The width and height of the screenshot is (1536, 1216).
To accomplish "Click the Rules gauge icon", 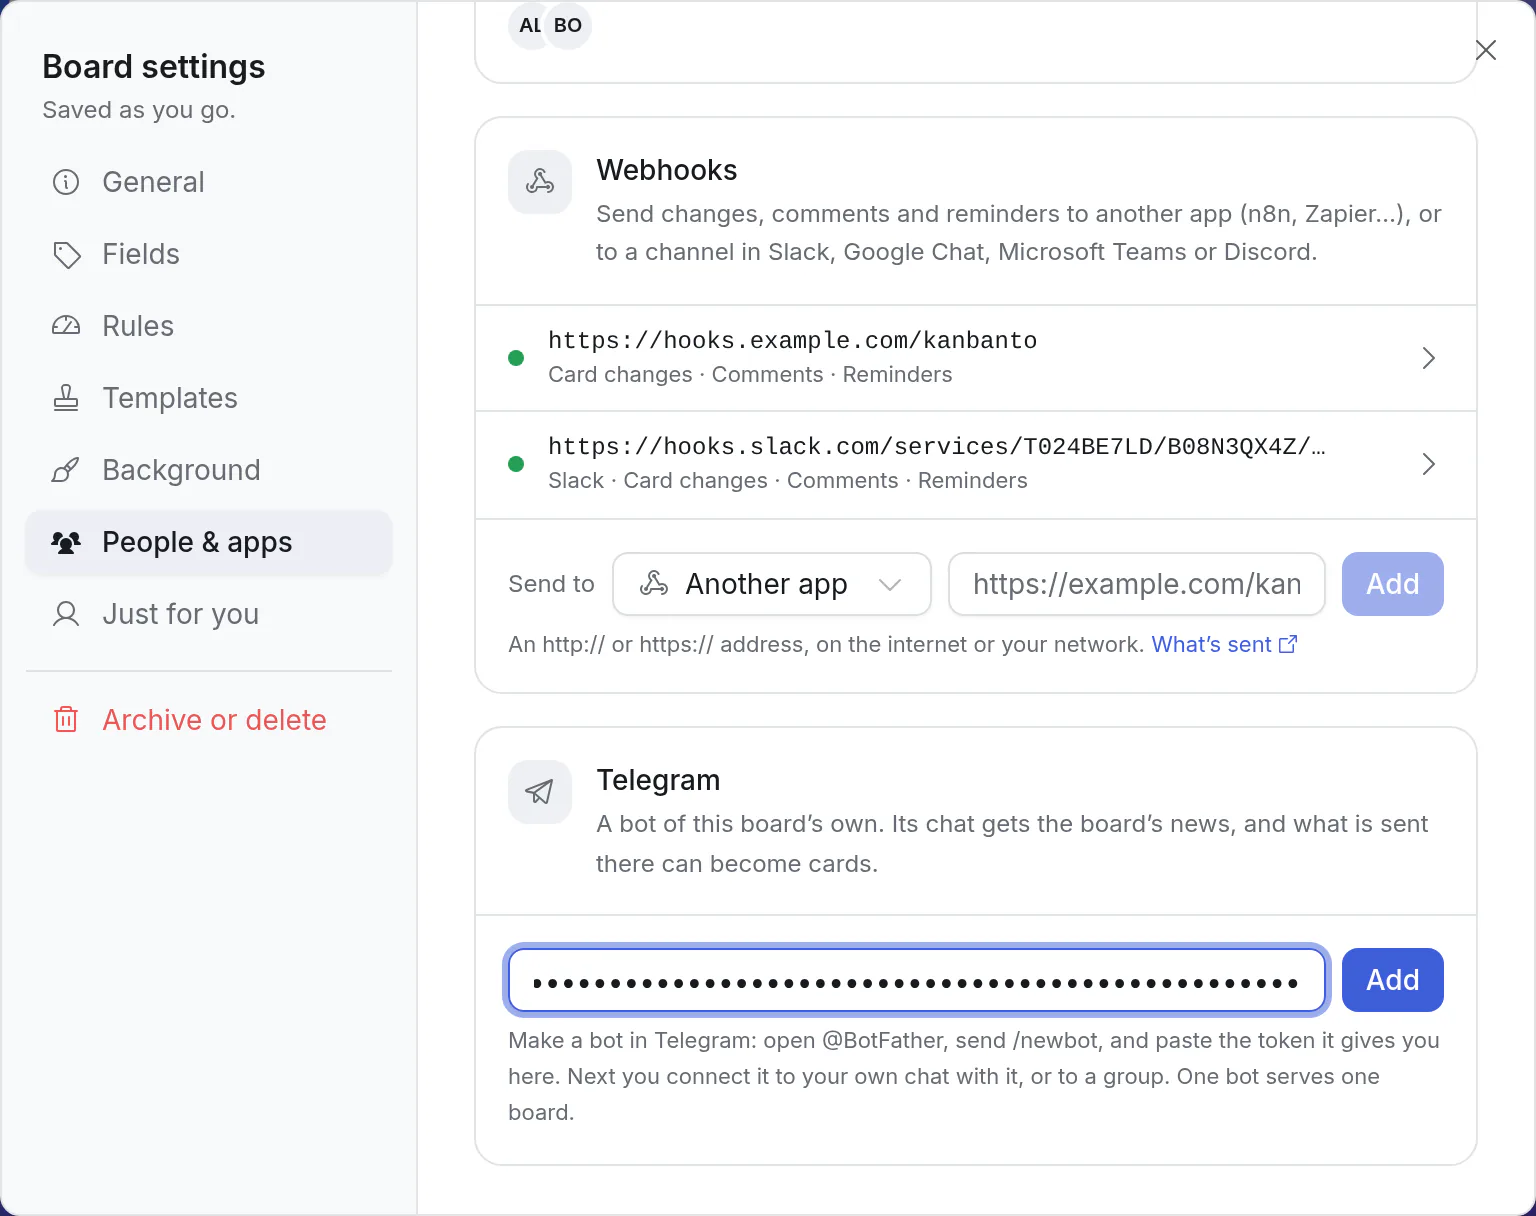I will point(66,326).
